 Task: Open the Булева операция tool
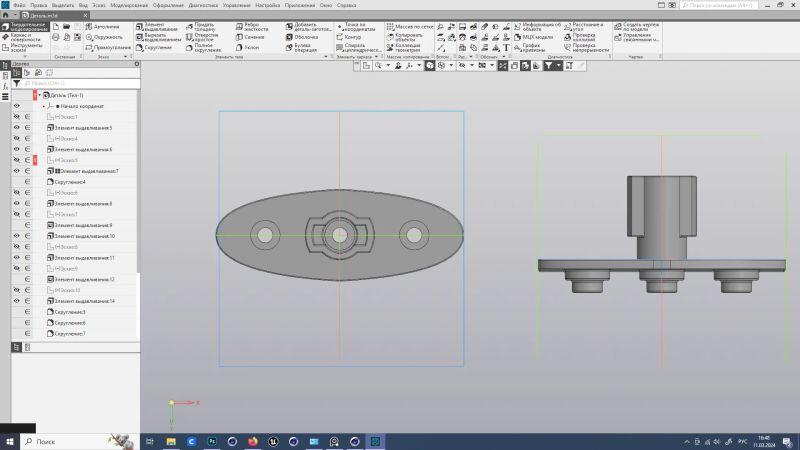click(x=306, y=47)
